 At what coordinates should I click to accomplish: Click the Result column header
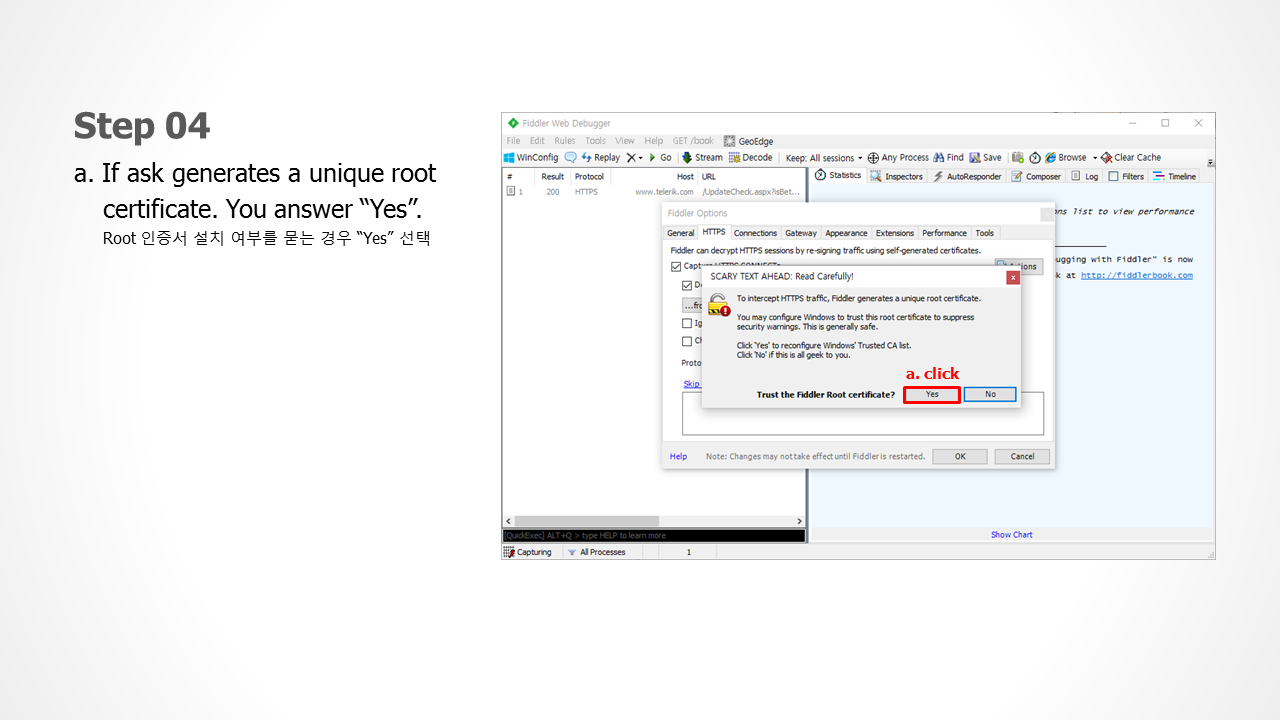click(x=553, y=176)
